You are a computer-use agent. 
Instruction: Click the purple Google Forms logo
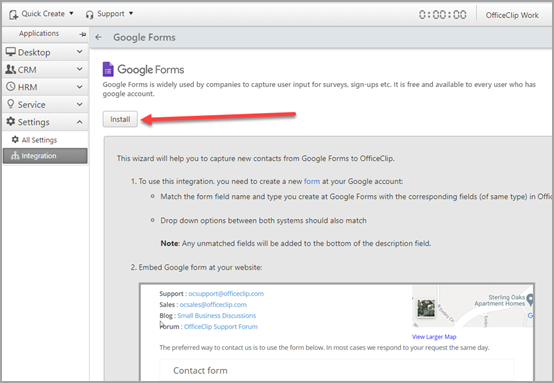point(108,69)
